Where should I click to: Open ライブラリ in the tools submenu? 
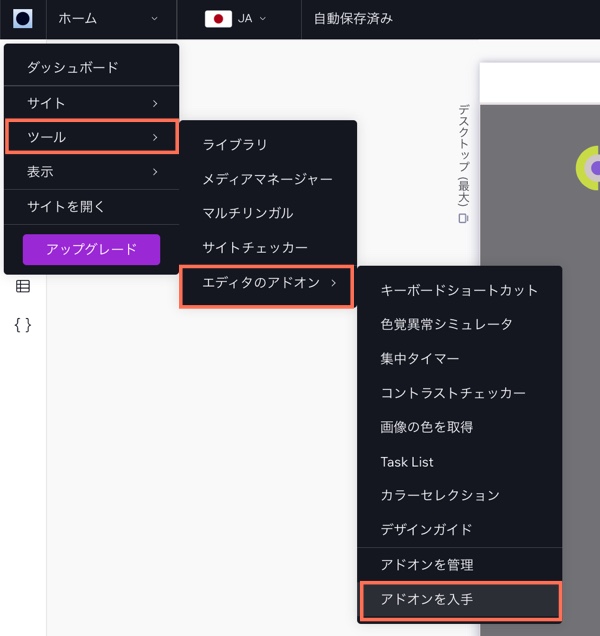(x=268, y=144)
